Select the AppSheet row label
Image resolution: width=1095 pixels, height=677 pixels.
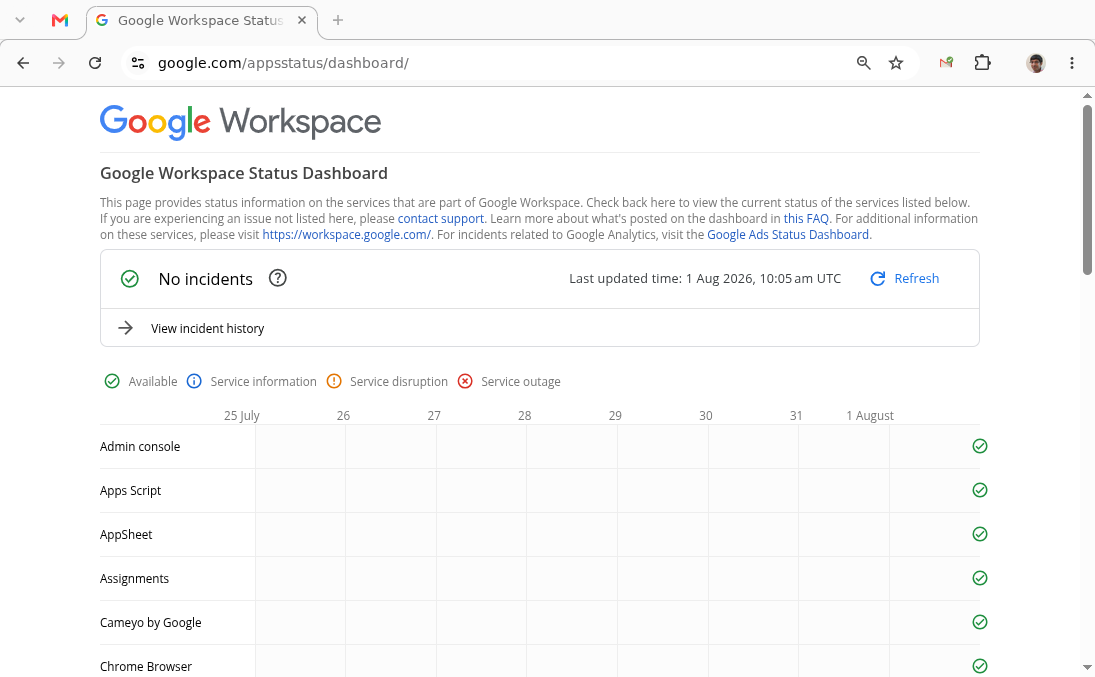pos(126,534)
